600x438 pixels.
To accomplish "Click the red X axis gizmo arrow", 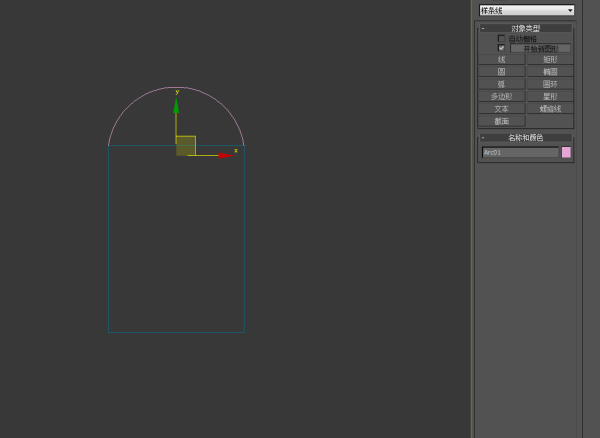I will tap(226, 155).
